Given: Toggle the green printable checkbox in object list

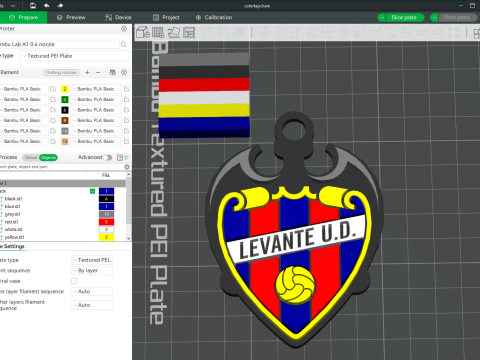Looking at the screenshot, I should coord(92,191).
